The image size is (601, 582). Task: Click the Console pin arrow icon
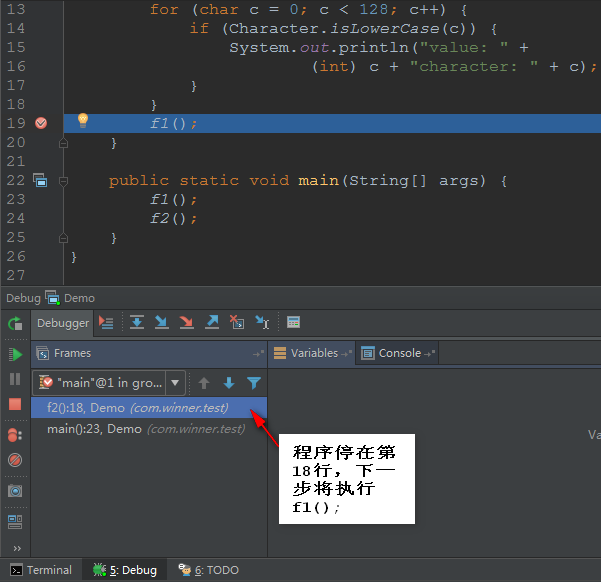coord(430,353)
